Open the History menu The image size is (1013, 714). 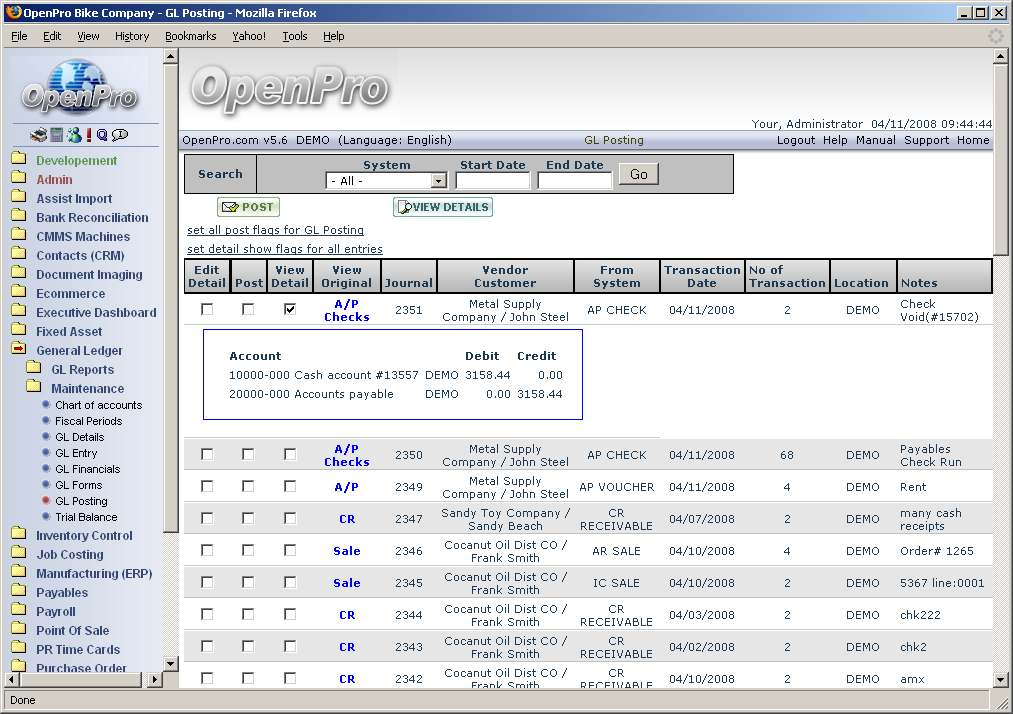pyautogui.click(x=132, y=36)
